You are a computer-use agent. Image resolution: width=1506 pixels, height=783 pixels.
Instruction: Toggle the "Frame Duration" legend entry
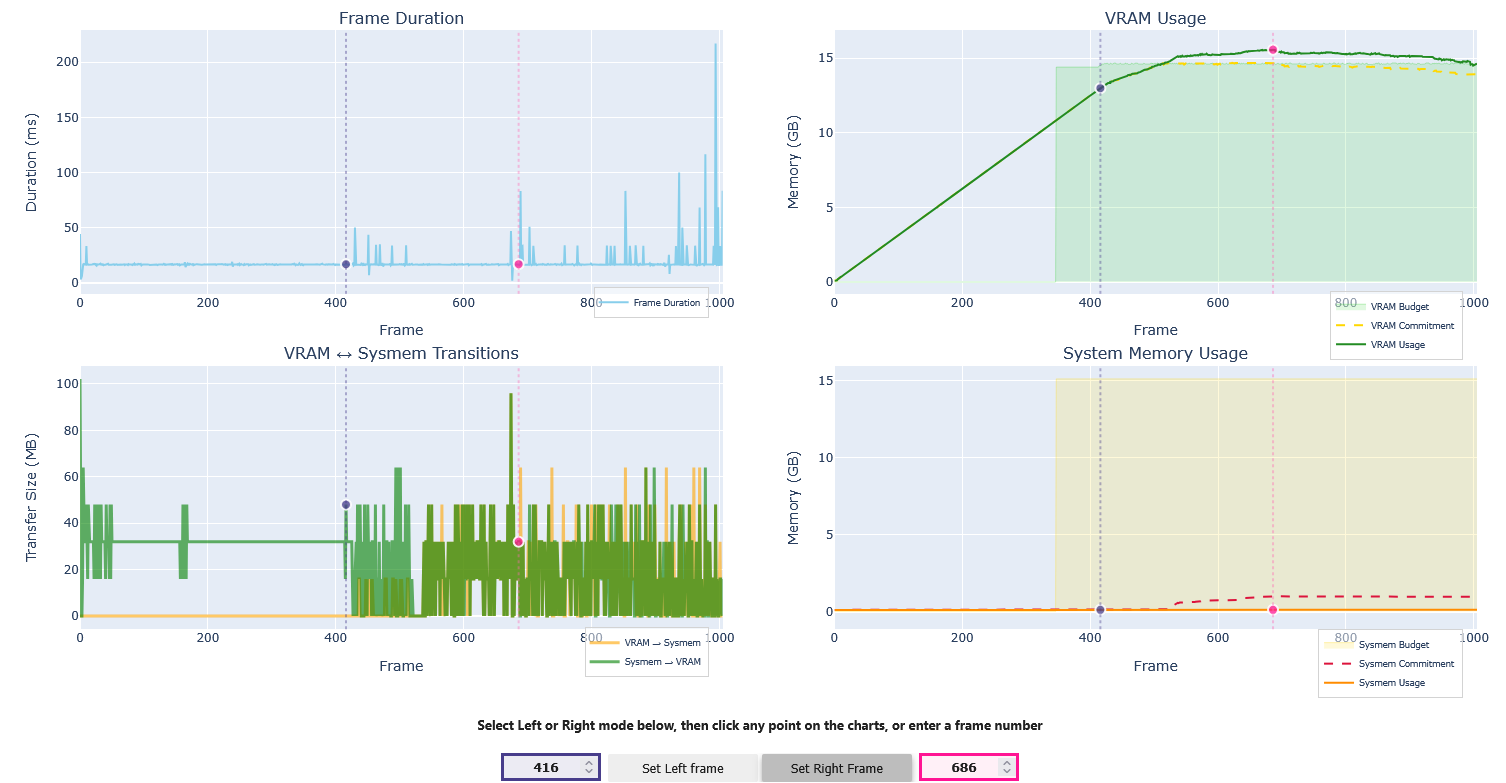668,302
